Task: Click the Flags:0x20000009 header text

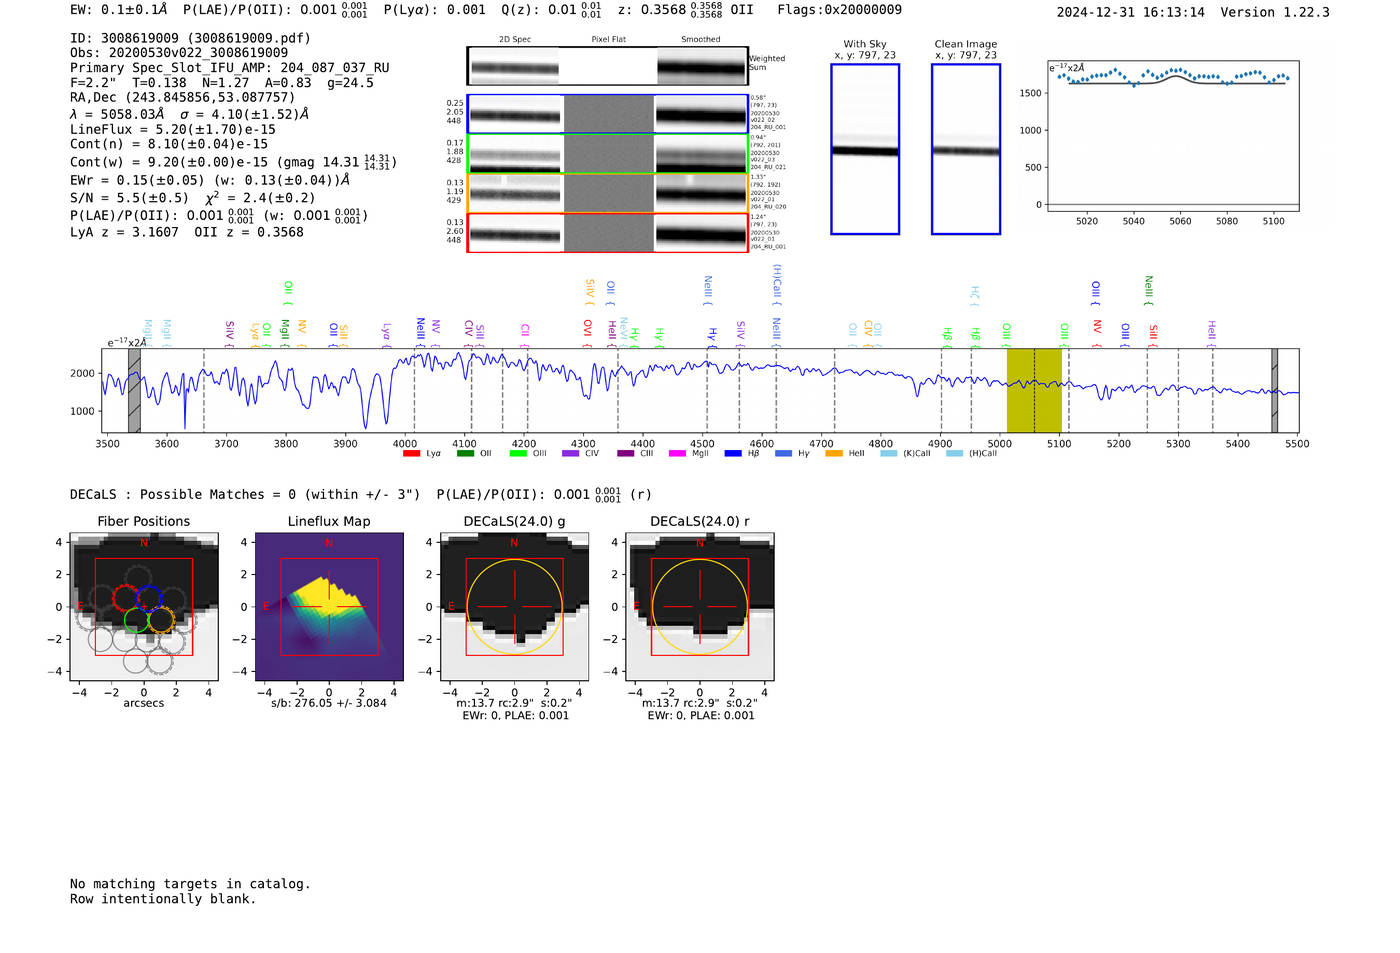Action: tap(839, 9)
